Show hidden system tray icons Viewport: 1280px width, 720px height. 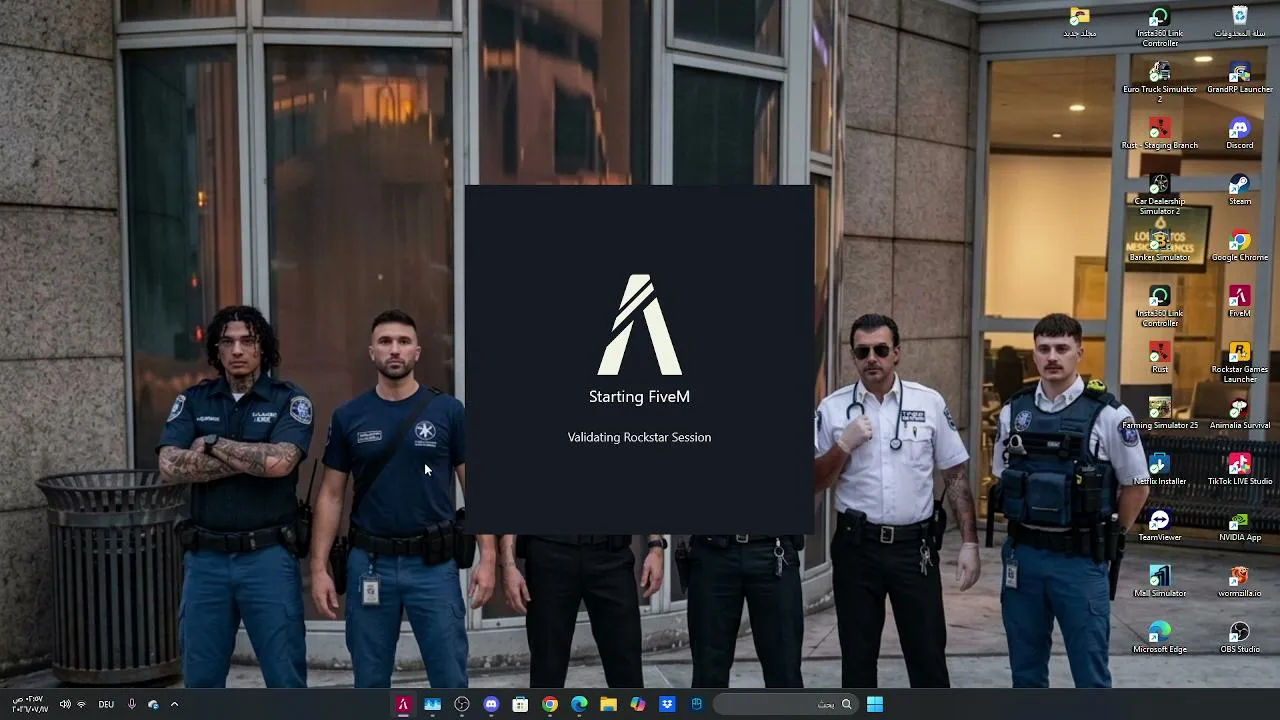pos(174,704)
